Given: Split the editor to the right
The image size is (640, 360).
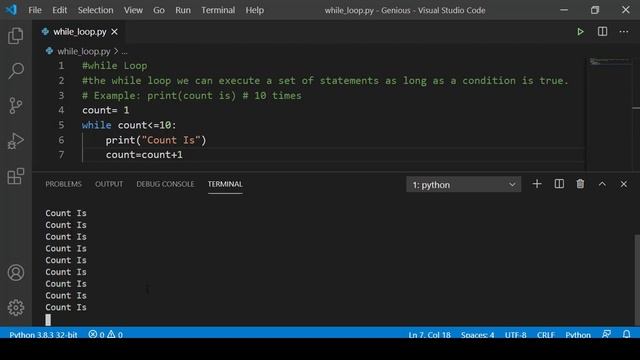Looking at the screenshot, I should pyautogui.click(x=602, y=32).
